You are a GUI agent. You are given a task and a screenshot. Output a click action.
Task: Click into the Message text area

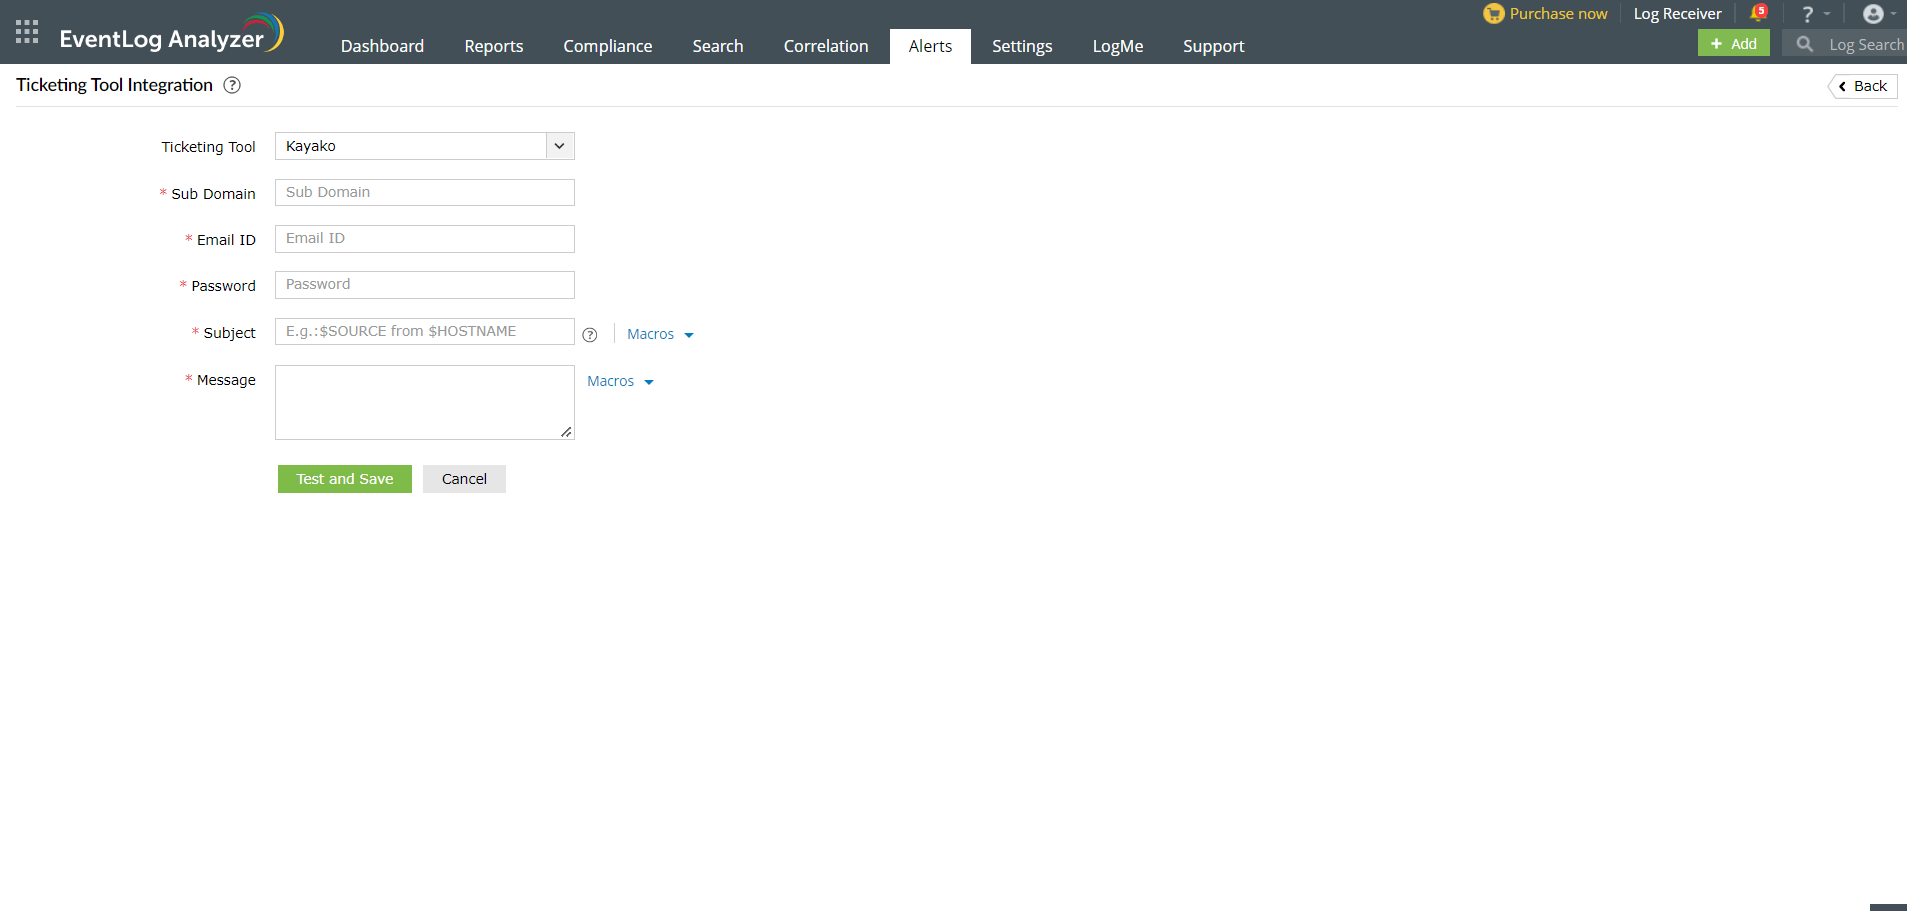click(x=424, y=401)
